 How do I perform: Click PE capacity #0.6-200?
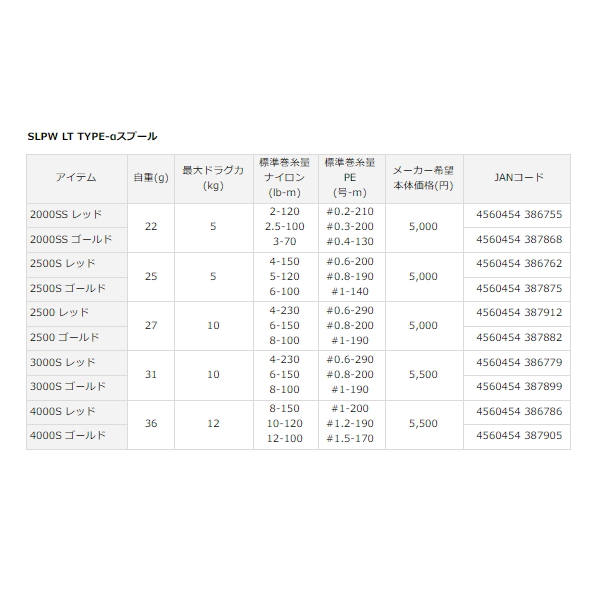350,261
